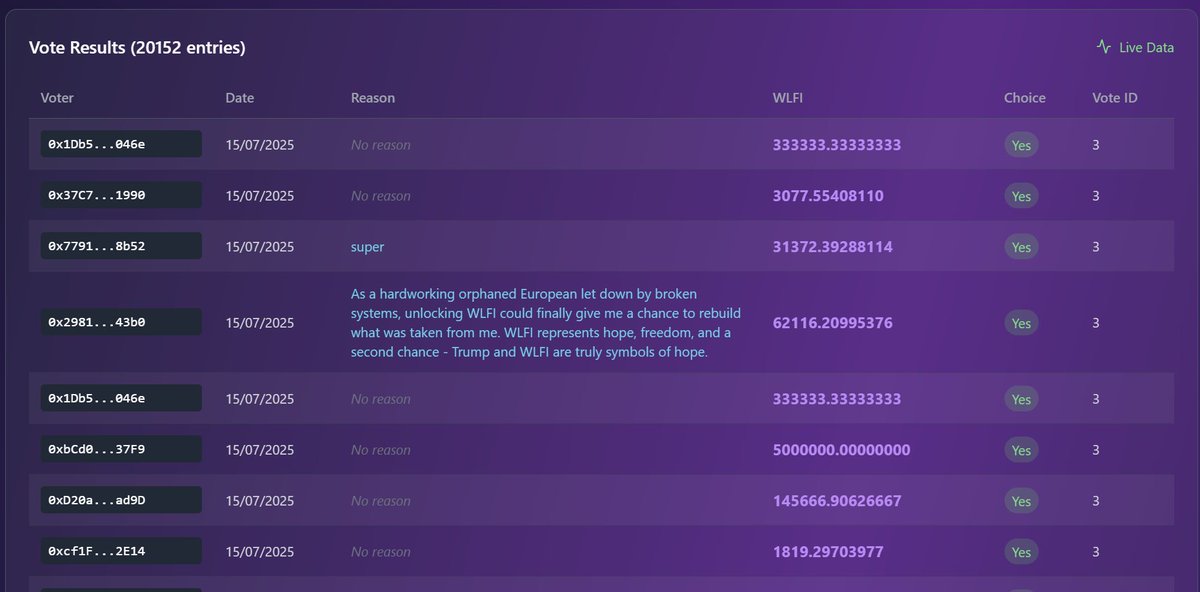The height and width of the screenshot is (592, 1200).
Task: Open voter address 0x37C7...1990
Action: [121, 196]
